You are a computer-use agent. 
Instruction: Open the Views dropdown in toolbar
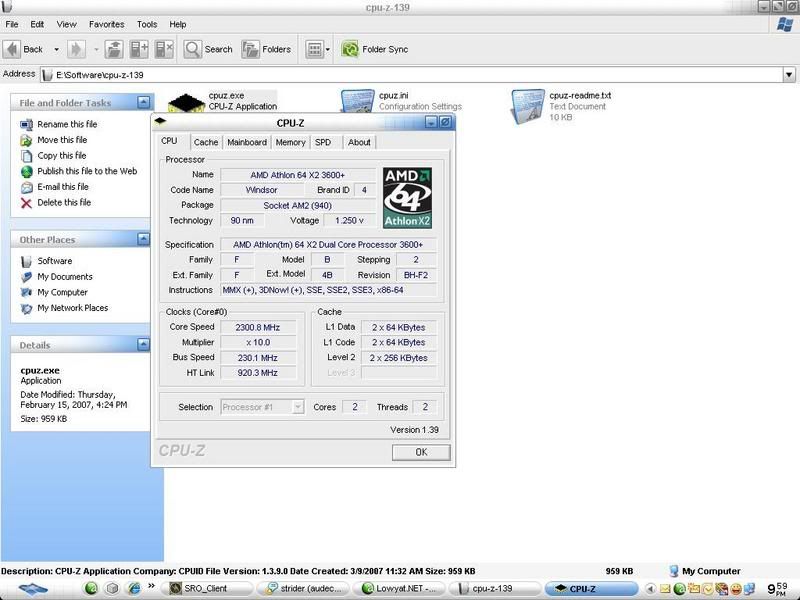[x=317, y=49]
